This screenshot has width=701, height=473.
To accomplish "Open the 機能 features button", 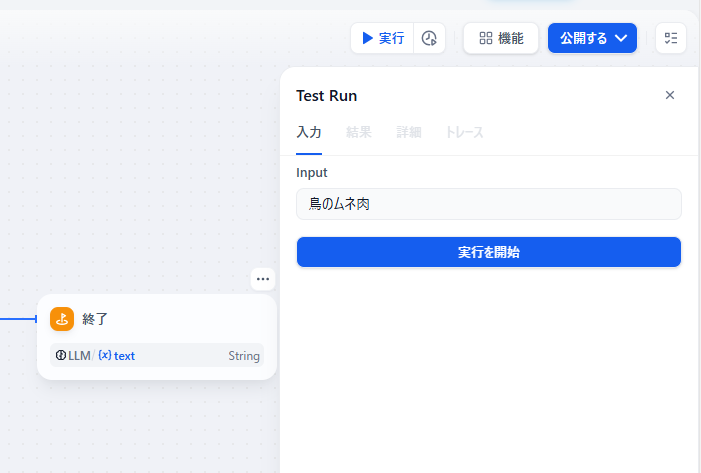I will pos(501,38).
